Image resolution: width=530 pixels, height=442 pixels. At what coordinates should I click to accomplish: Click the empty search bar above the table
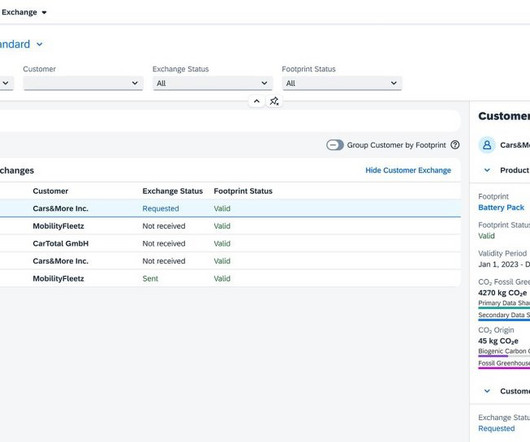230,120
